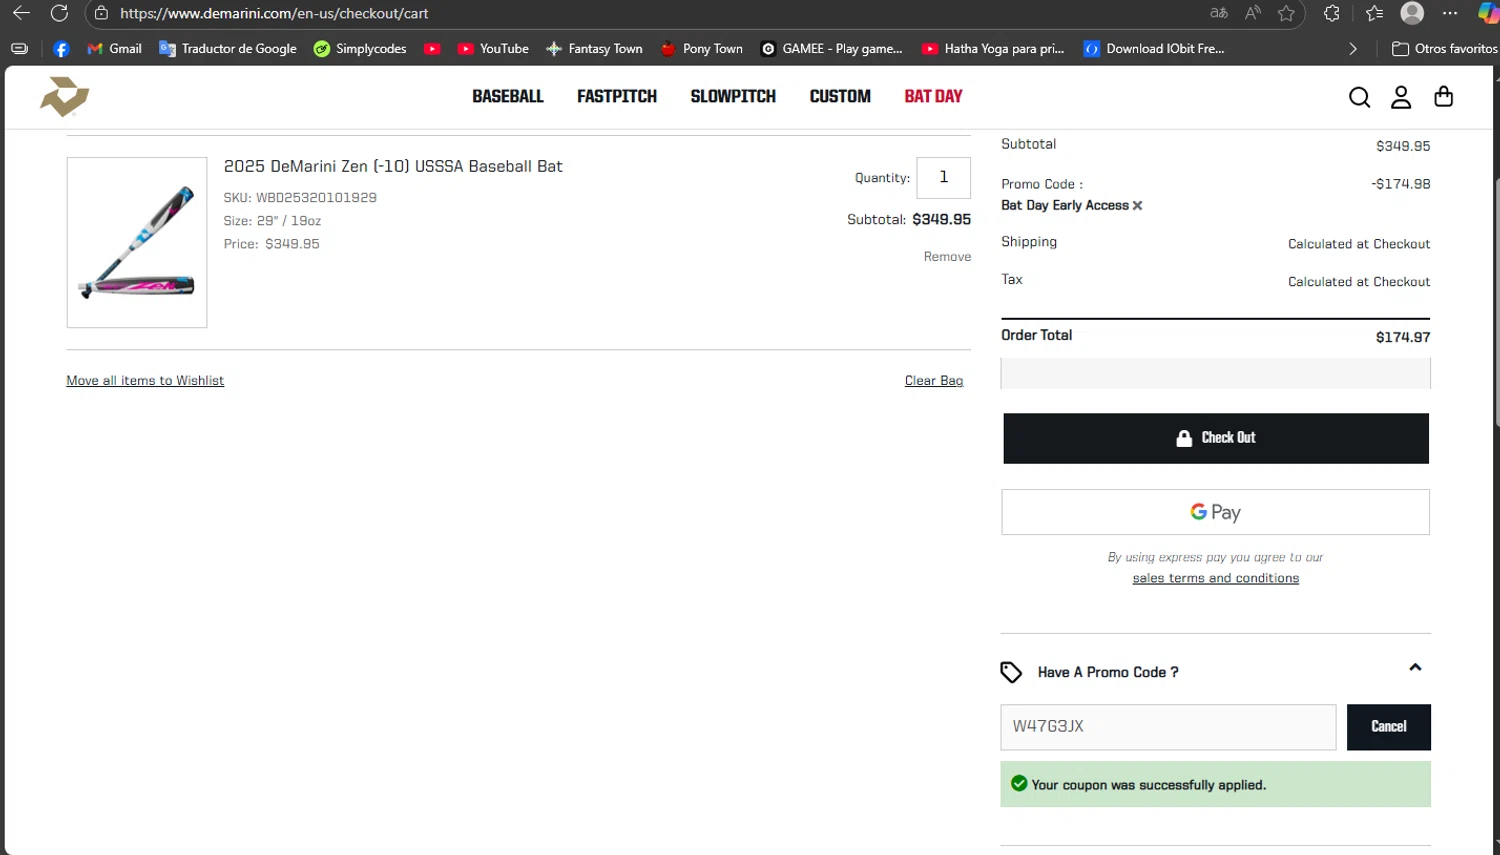Click the tab actions icon beside Facebook
The width and height of the screenshot is (1500, 855).
pyautogui.click(x=19, y=49)
